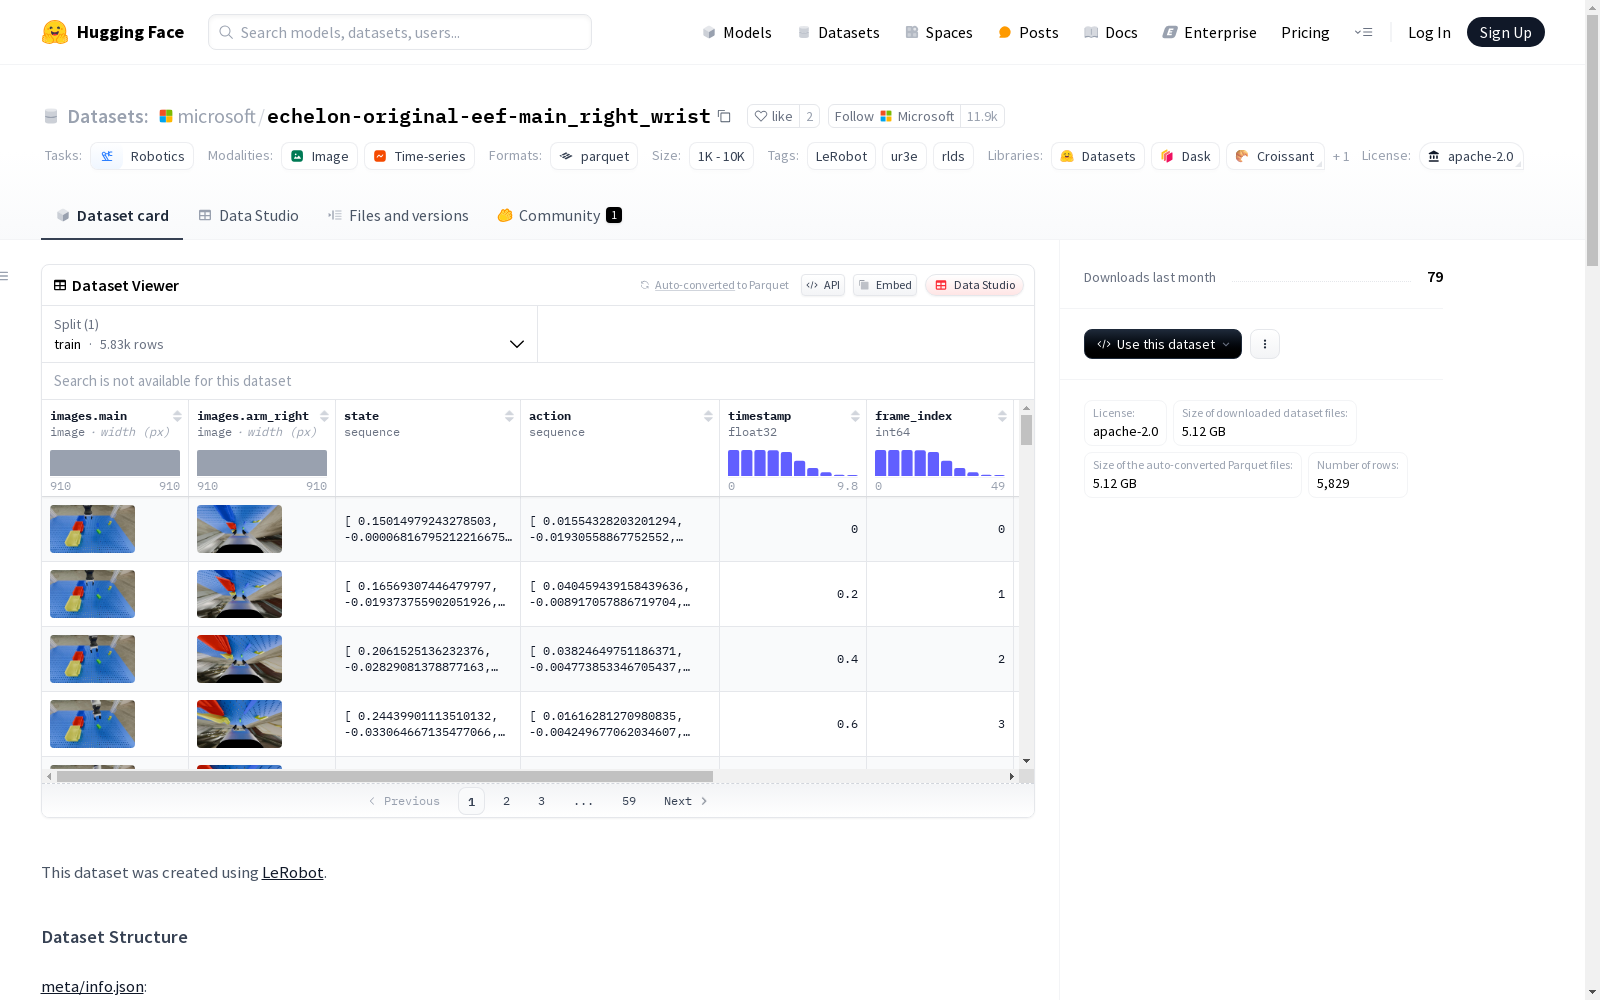Click the table's vertical scrollbar thumb

tap(1026, 430)
